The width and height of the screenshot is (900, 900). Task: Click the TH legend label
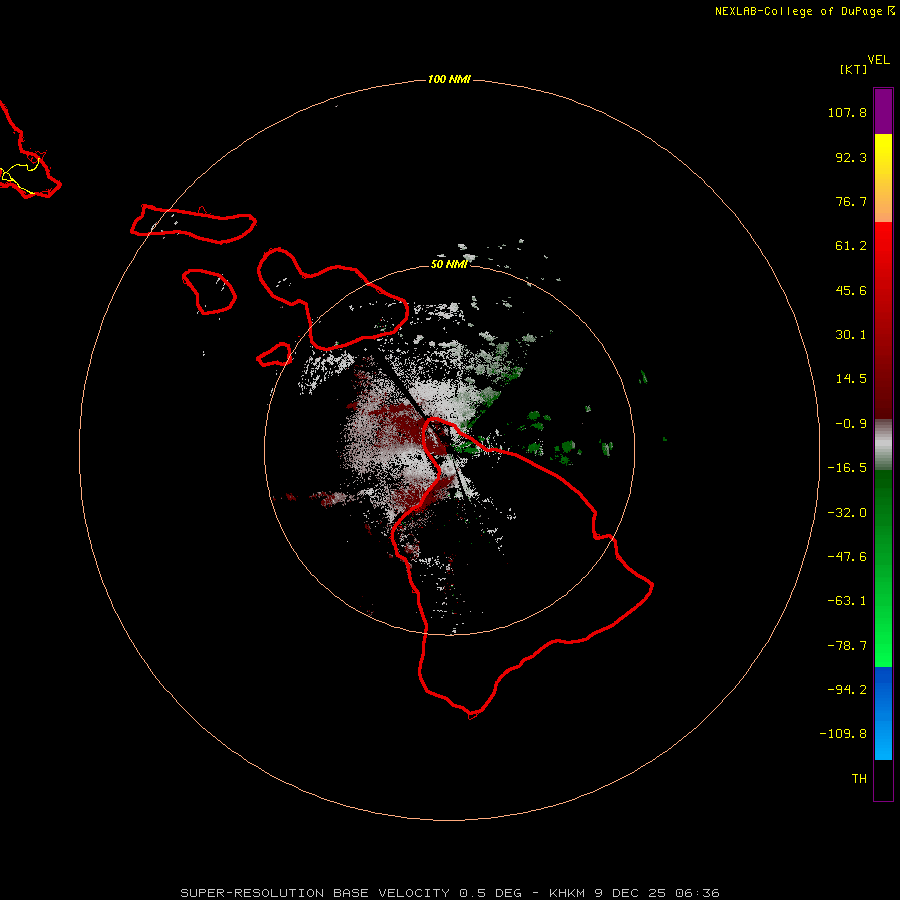(x=859, y=779)
